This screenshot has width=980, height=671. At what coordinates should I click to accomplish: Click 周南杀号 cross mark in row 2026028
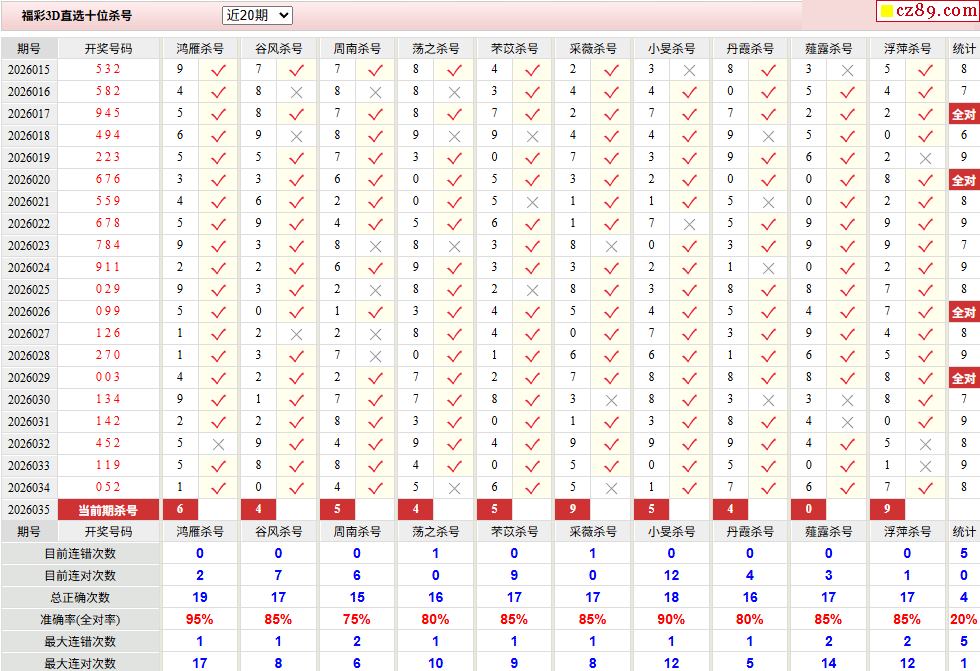(376, 357)
